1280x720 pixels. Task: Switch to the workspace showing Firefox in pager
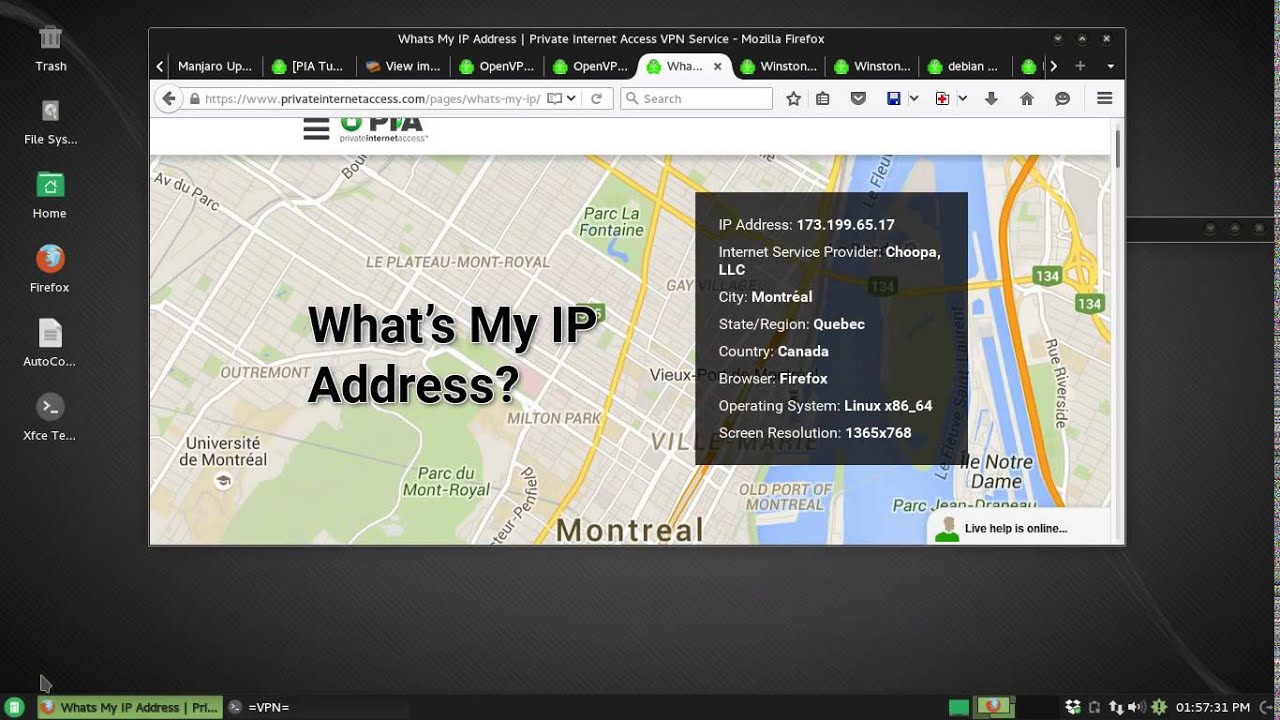tap(995, 707)
